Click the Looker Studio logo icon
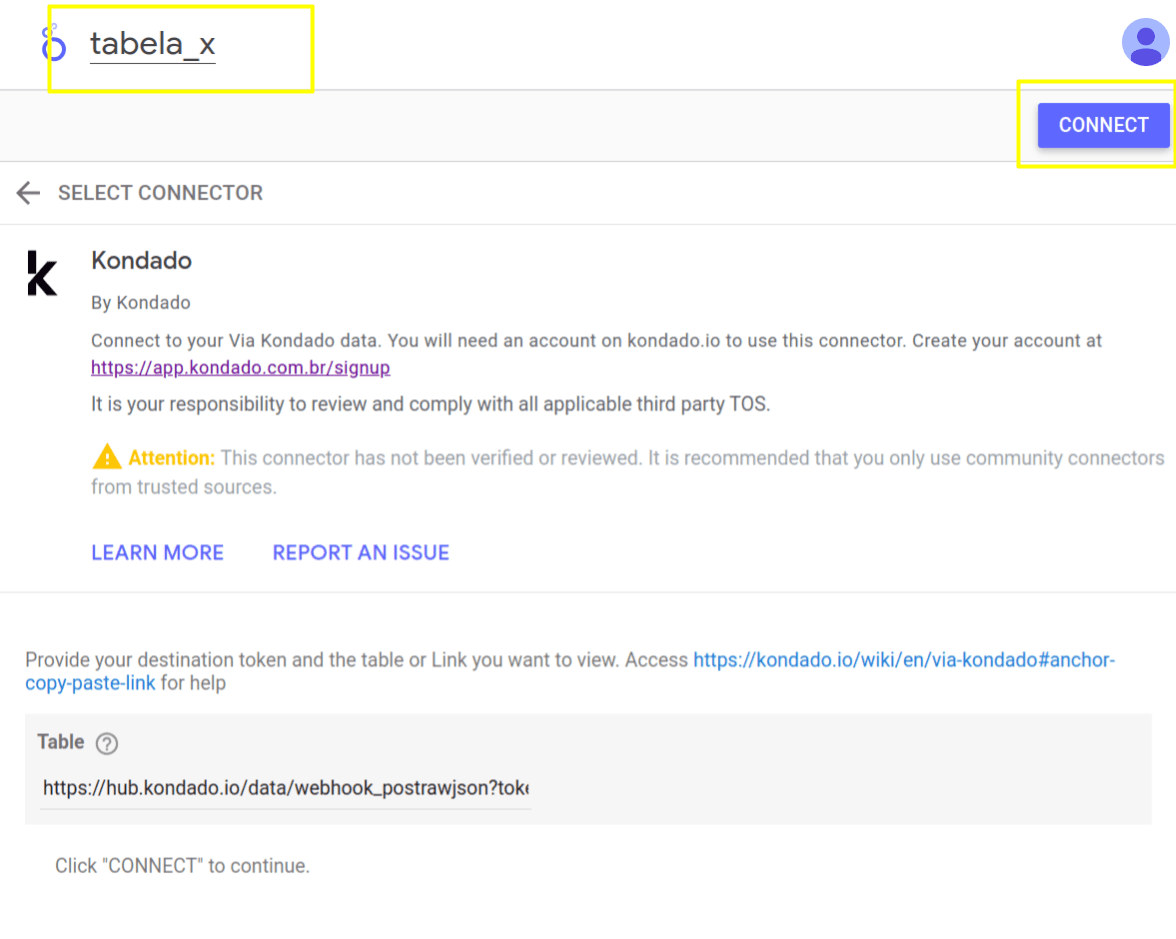Image resolution: width=1176 pixels, height=939 pixels. (53, 44)
